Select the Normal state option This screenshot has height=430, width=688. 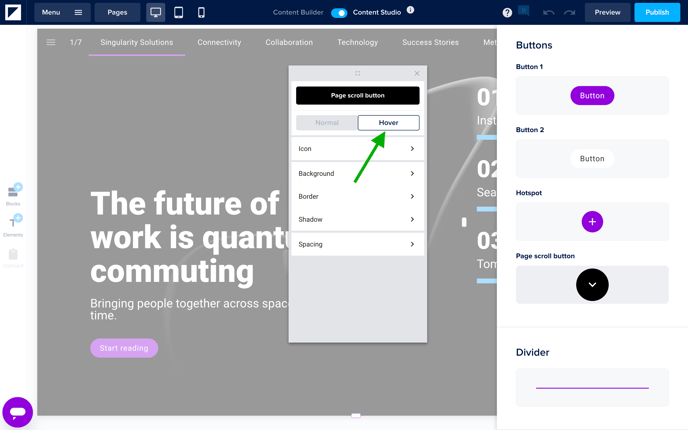[x=327, y=123]
